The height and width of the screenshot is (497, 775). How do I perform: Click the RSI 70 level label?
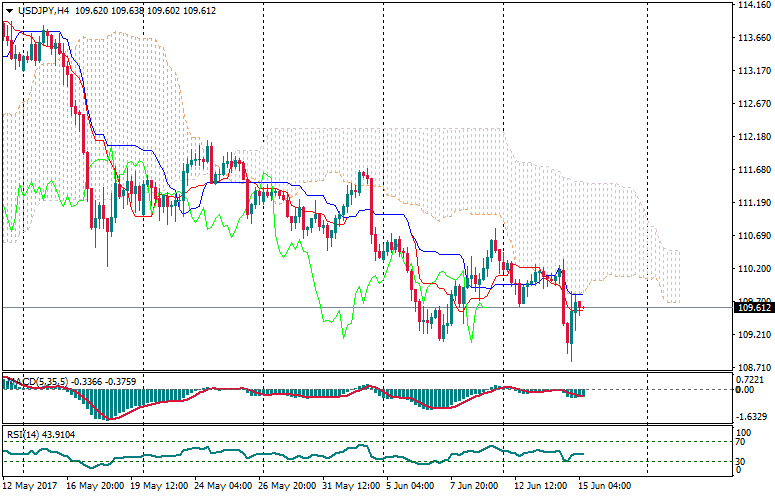pyautogui.click(x=742, y=441)
